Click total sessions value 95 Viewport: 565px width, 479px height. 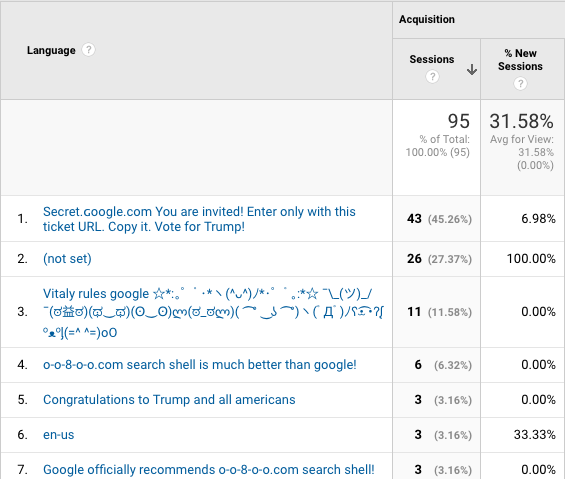pyautogui.click(x=459, y=121)
